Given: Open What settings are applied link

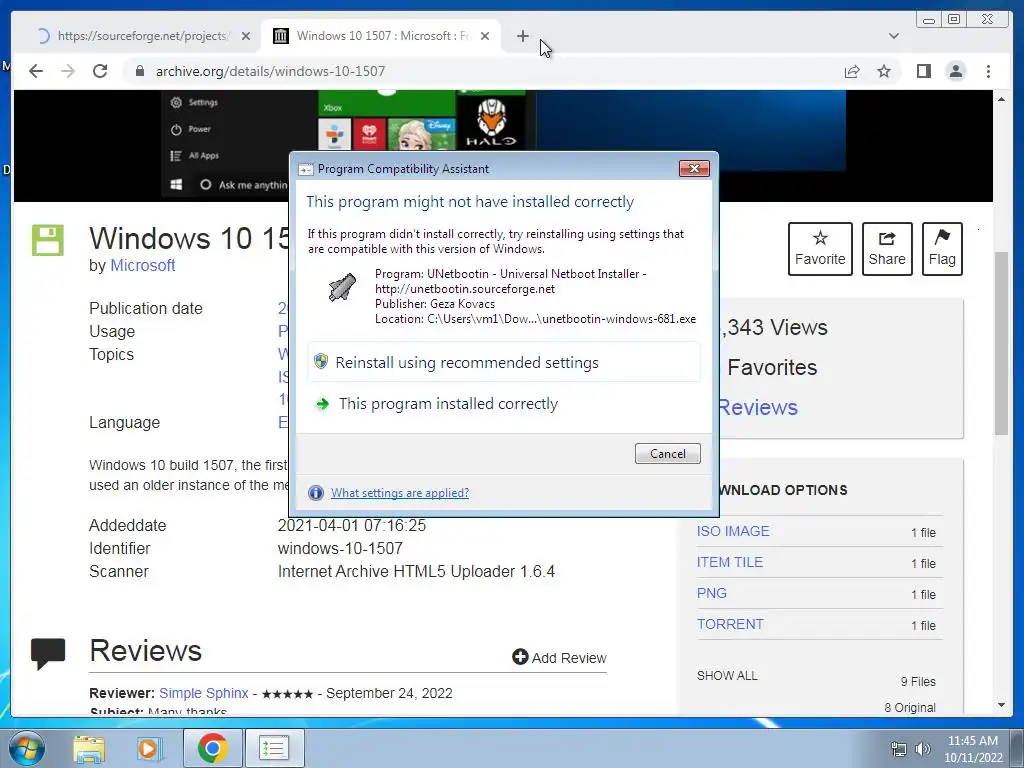Looking at the screenshot, I should (x=400, y=492).
